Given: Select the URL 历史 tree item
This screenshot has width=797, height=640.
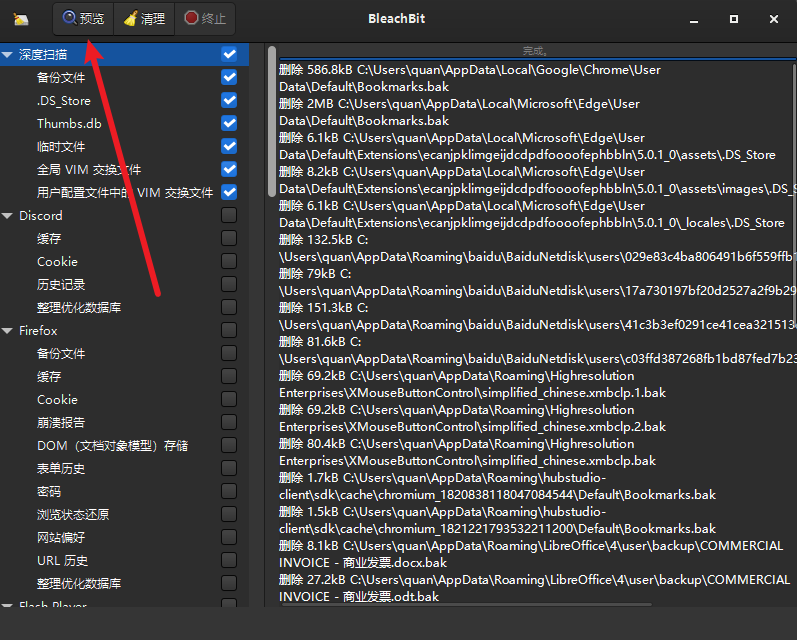Looking at the screenshot, I should [63, 561].
